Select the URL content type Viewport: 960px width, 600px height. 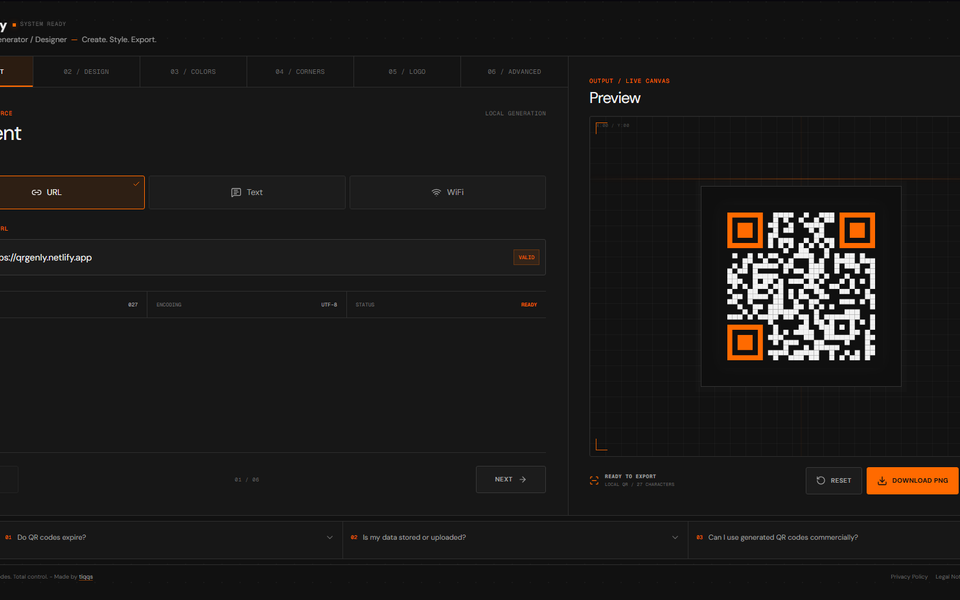tap(71, 192)
